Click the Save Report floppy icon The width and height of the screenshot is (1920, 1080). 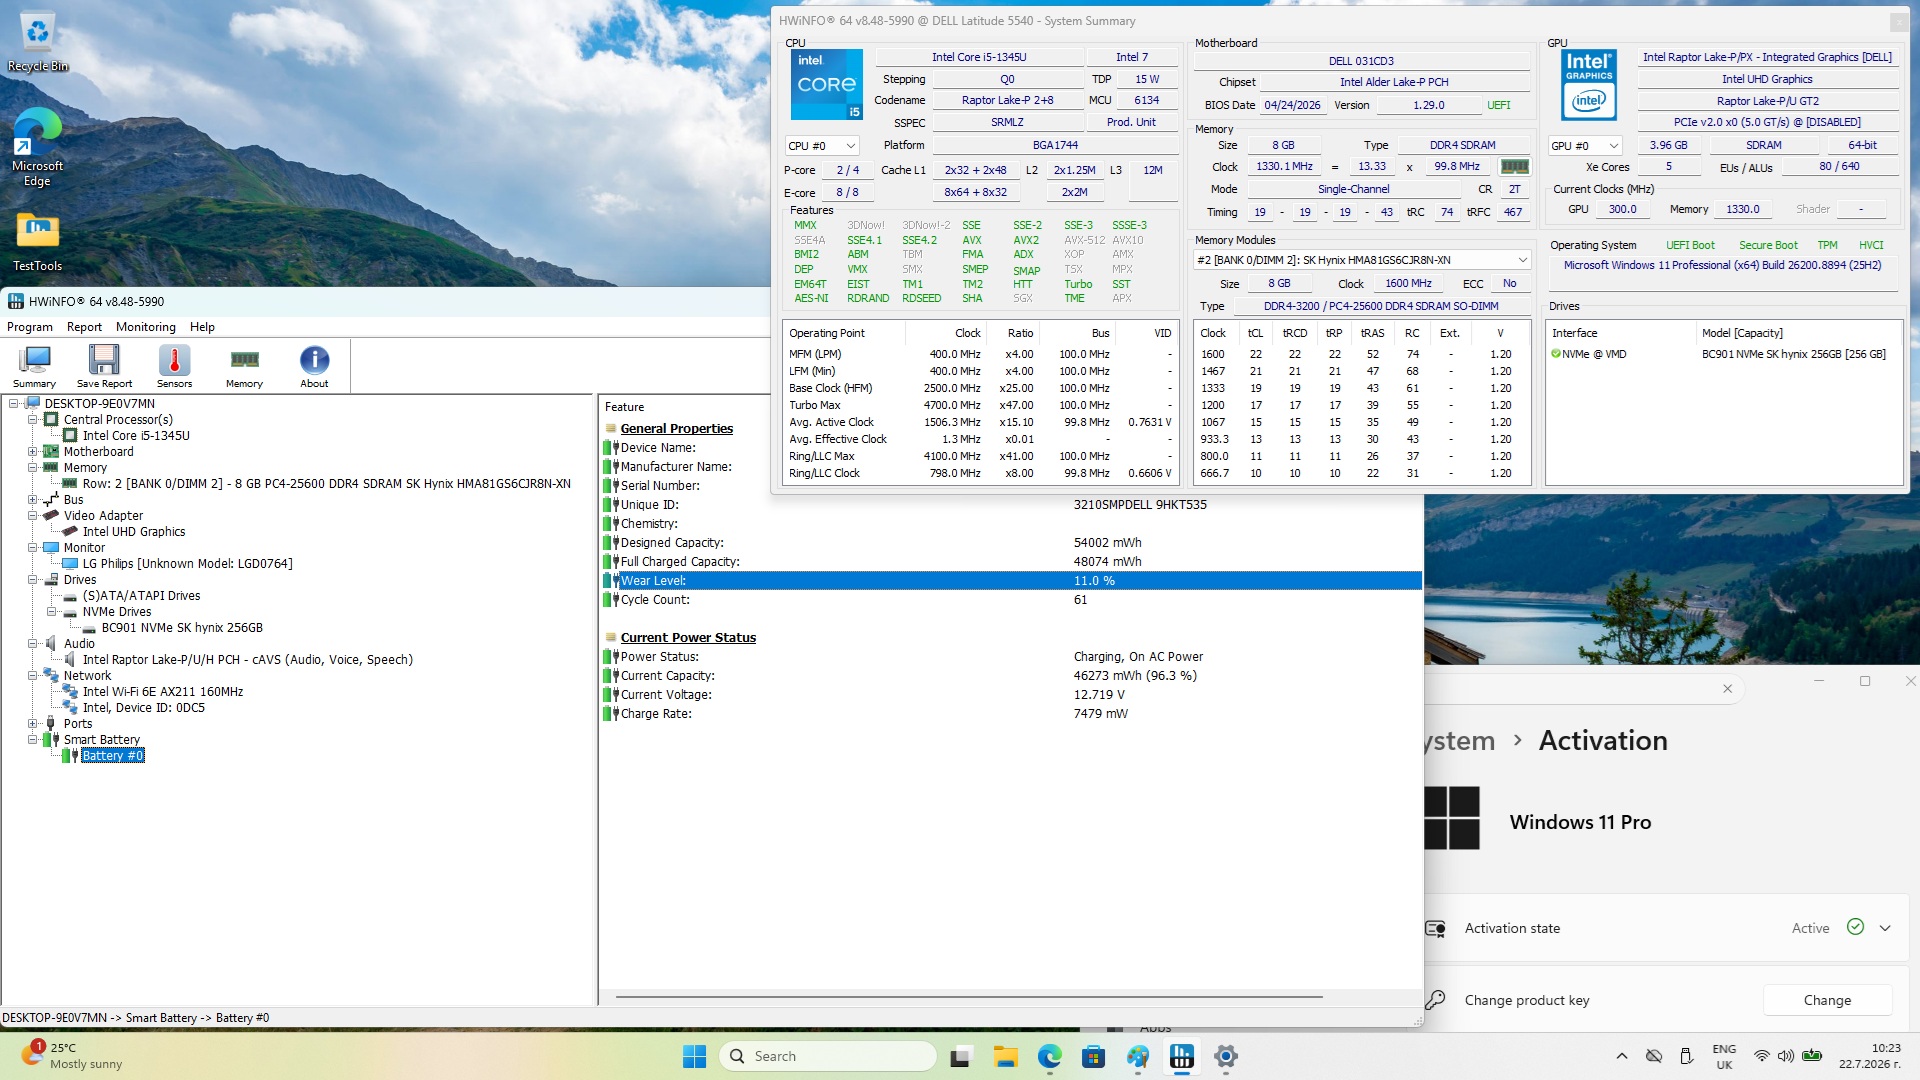click(104, 366)
